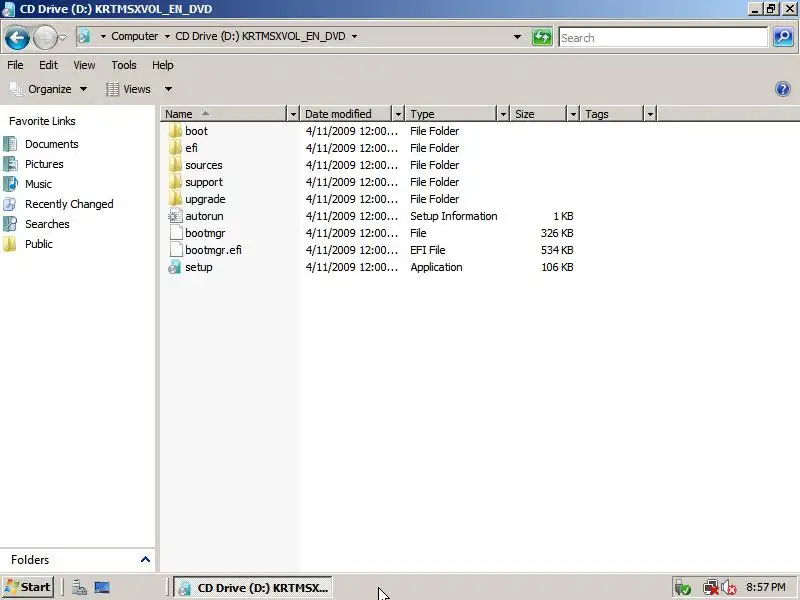
Task: Expand the arrow after Computer in address bar
Action: 167,36
